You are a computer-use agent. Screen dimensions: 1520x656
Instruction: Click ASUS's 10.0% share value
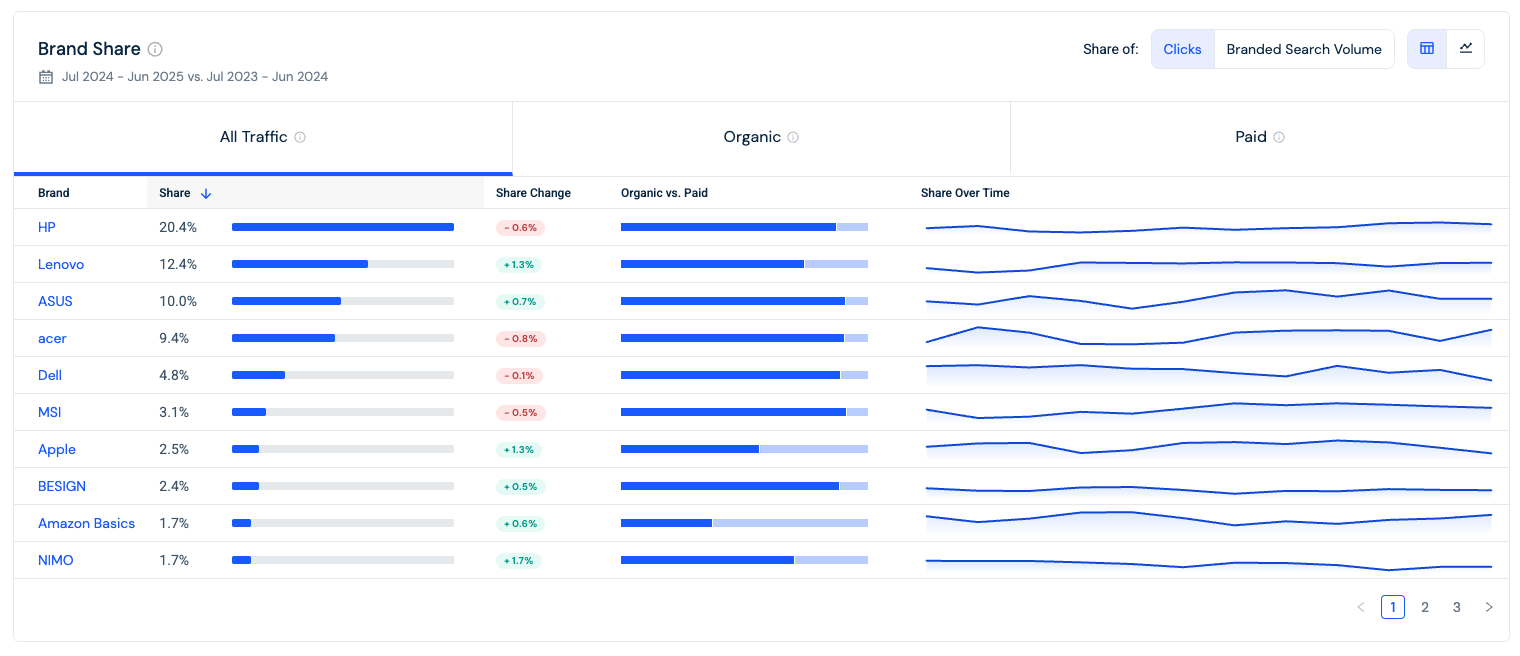click(178, 301)
